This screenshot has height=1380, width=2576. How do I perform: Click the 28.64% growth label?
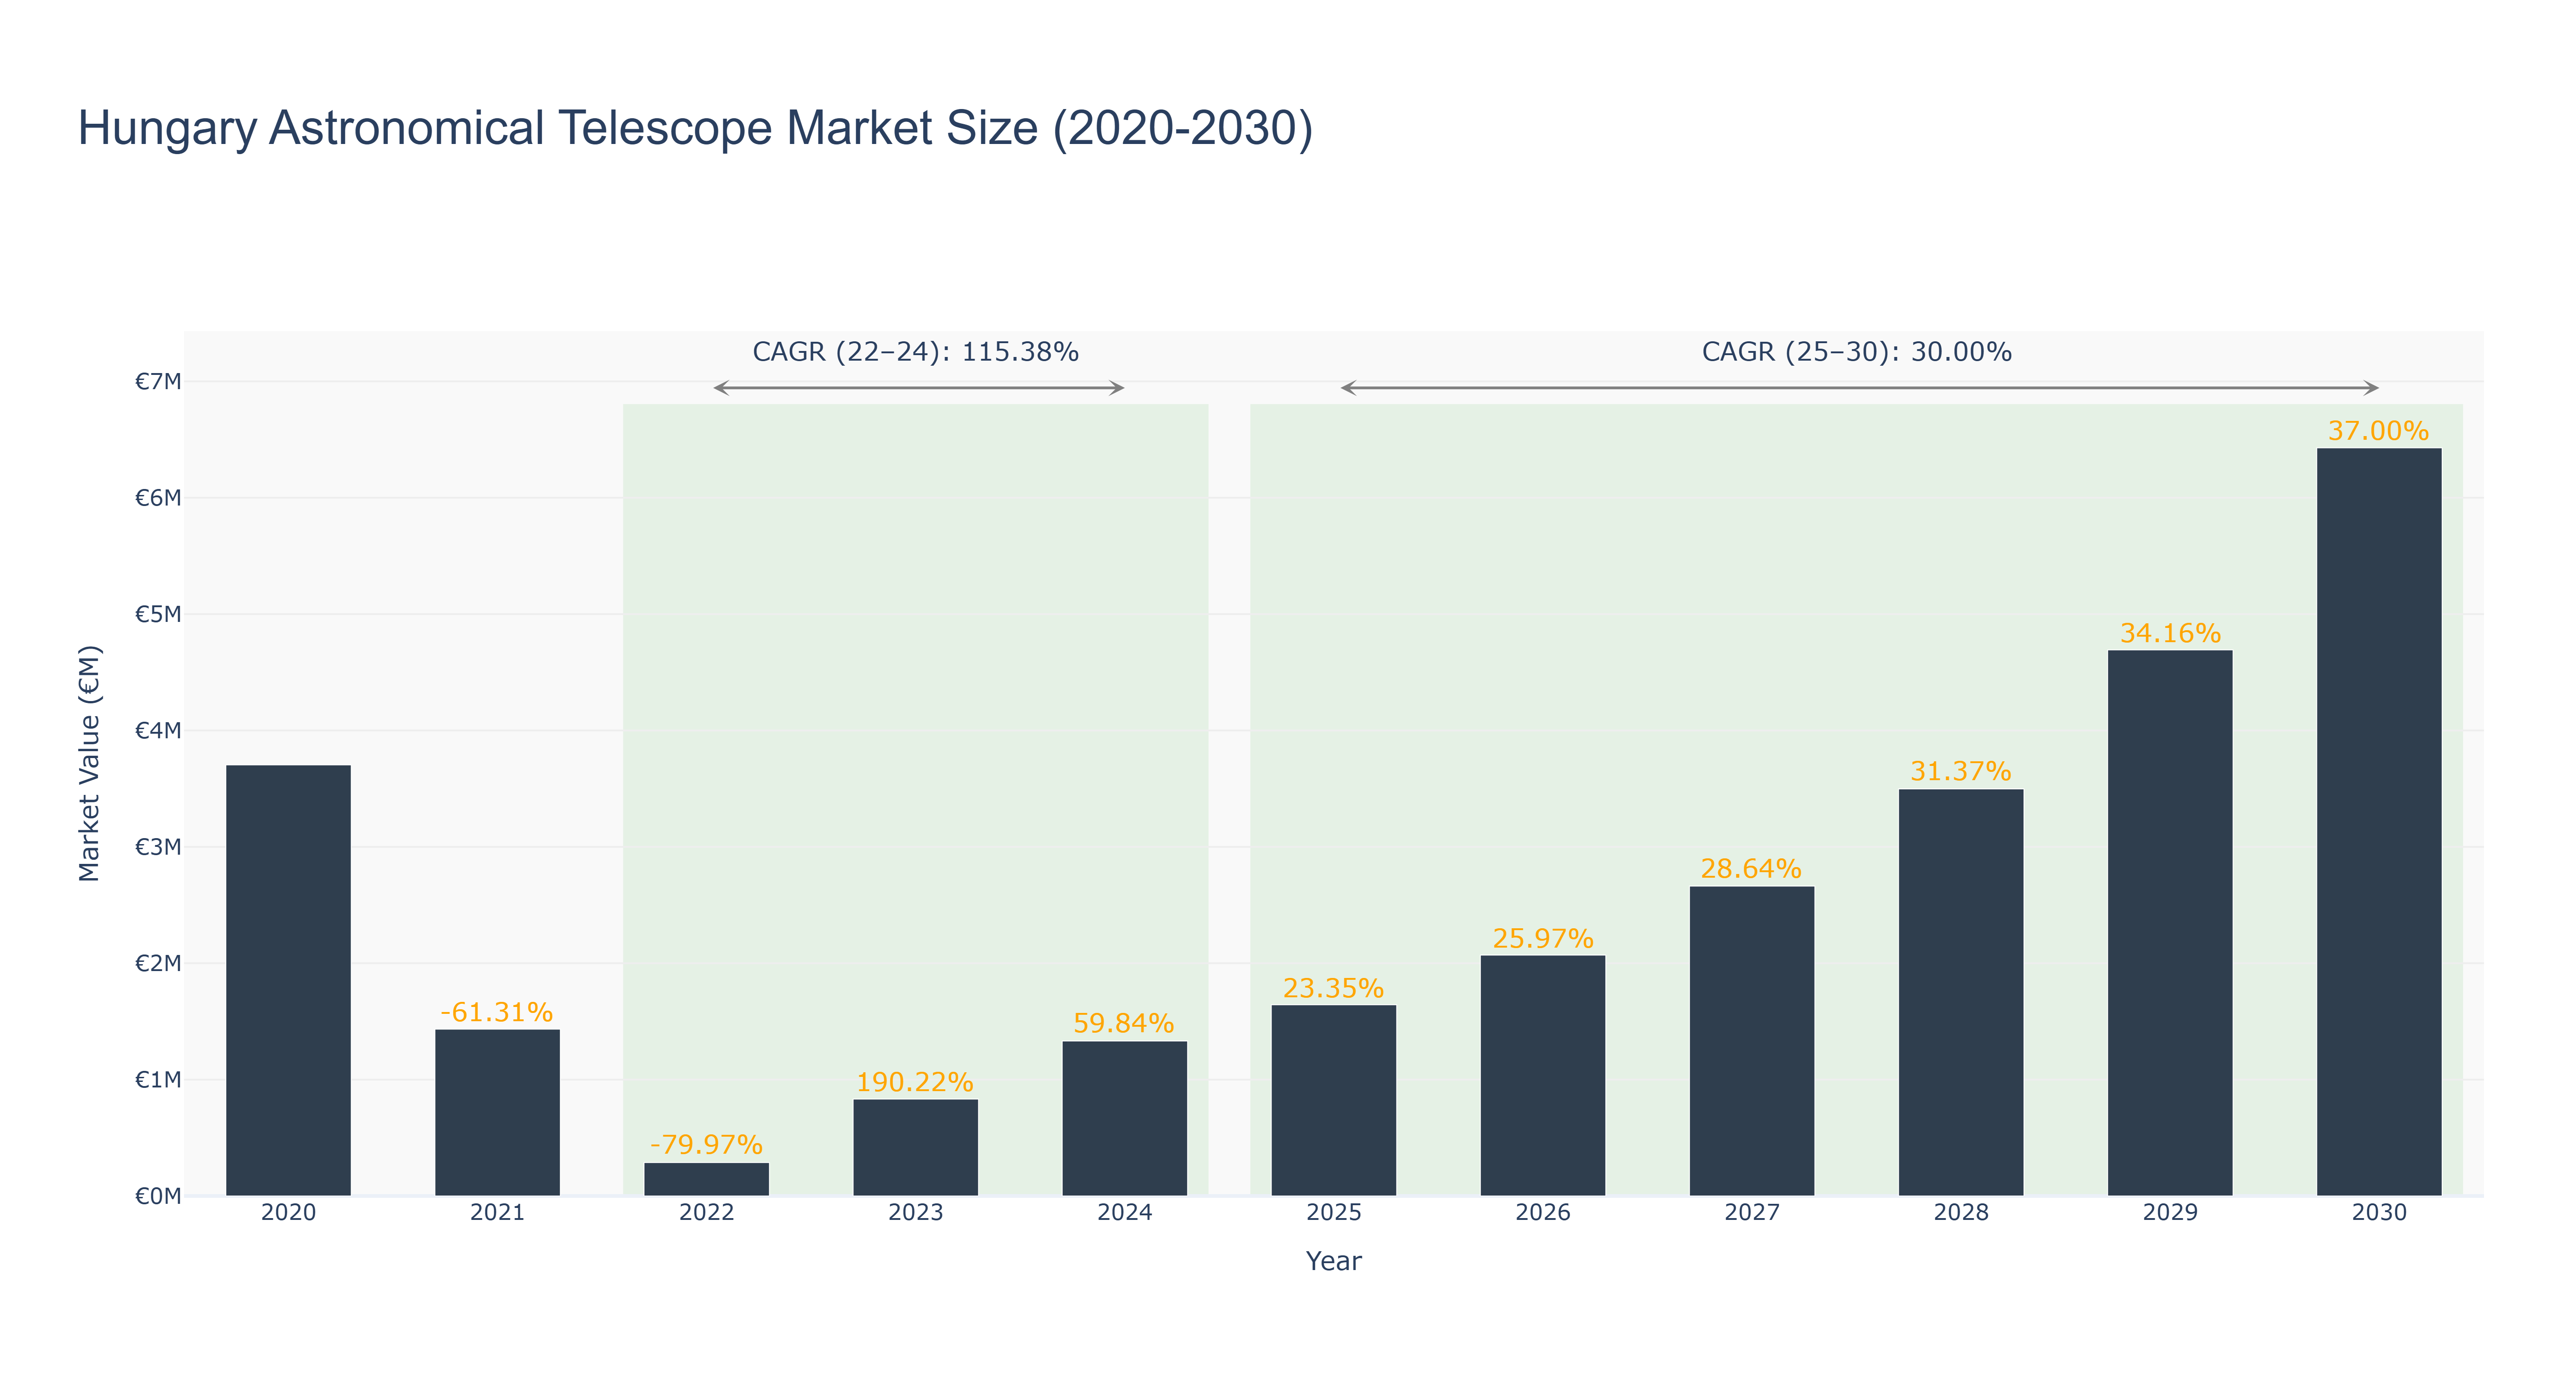point(1751,868)
